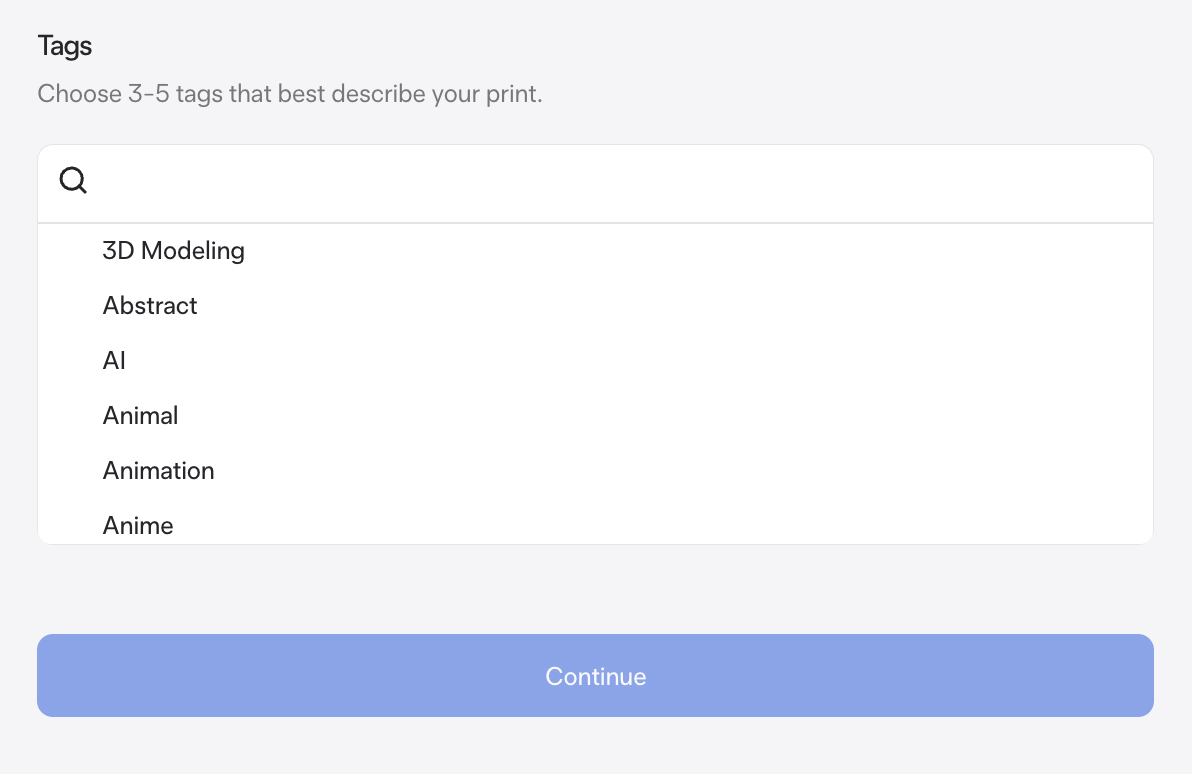Screen dimensions: 1192x774
Task: Mark the print as Animation
Action: [595, 471]
